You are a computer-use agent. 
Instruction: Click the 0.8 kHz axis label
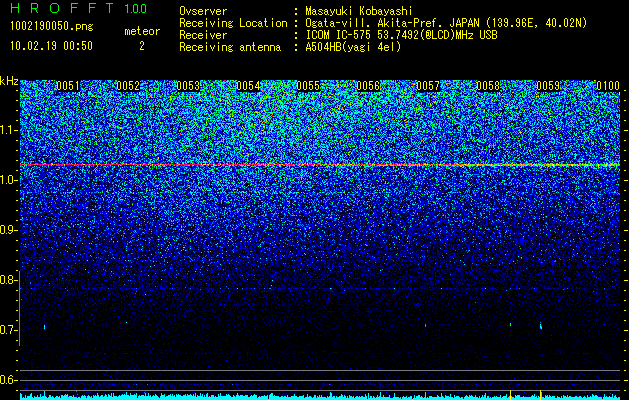click(x=8, y=280)
